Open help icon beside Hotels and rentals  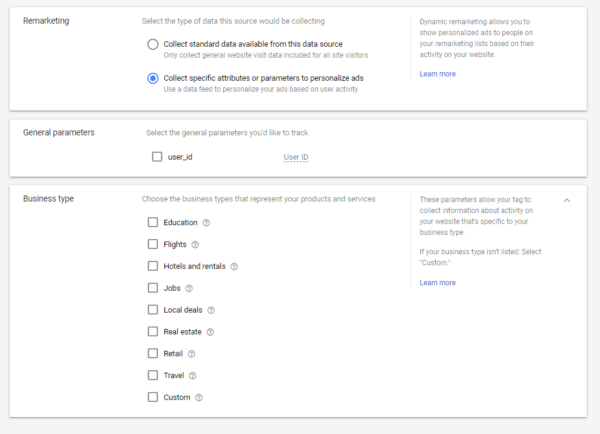click(x=234, y=266)
